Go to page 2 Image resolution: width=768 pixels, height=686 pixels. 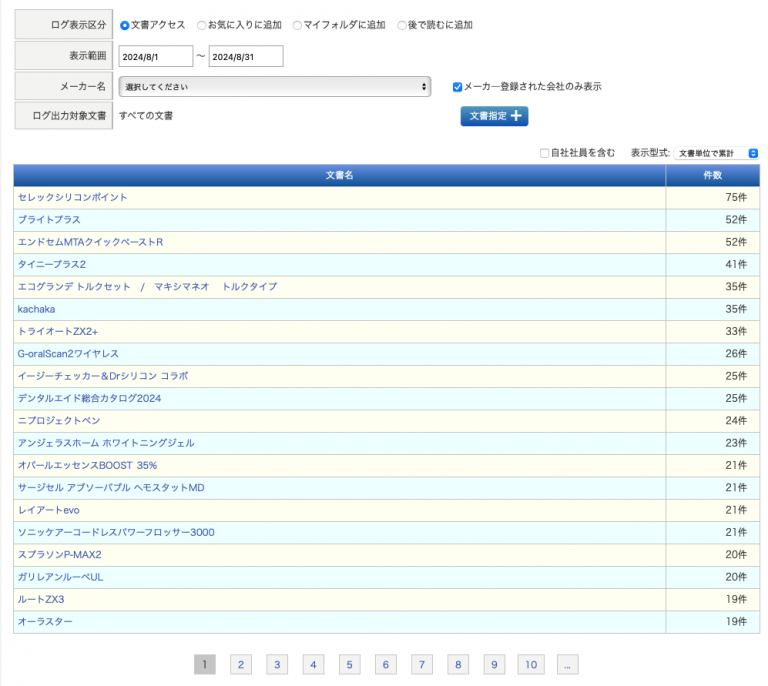241,664
